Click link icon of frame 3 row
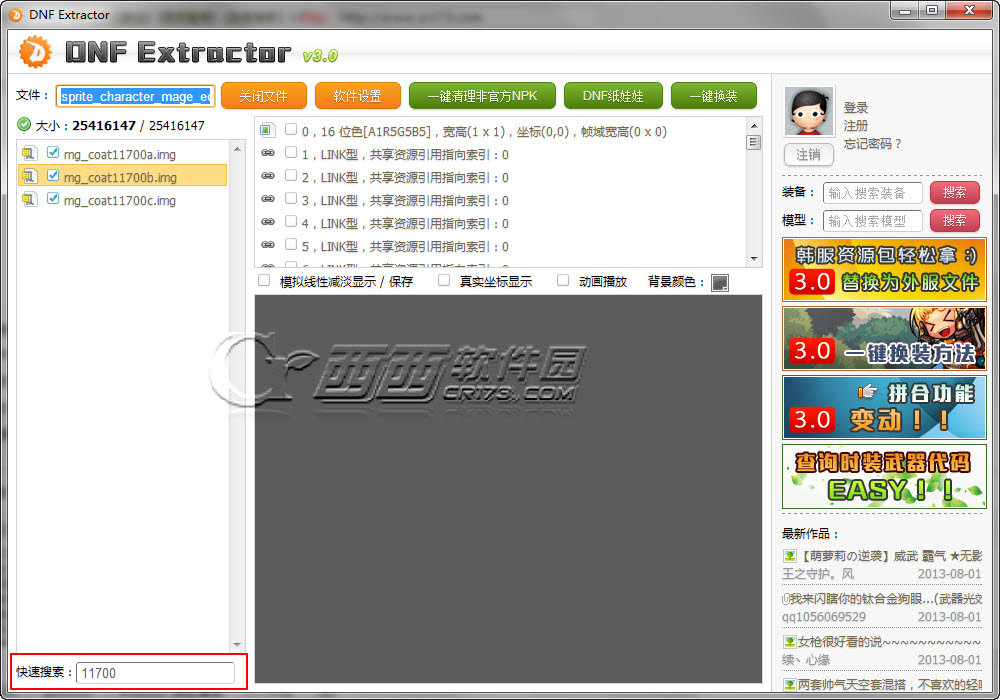Image resolution: width=1000 pixels, height=700 pixels. click(268, 199)
